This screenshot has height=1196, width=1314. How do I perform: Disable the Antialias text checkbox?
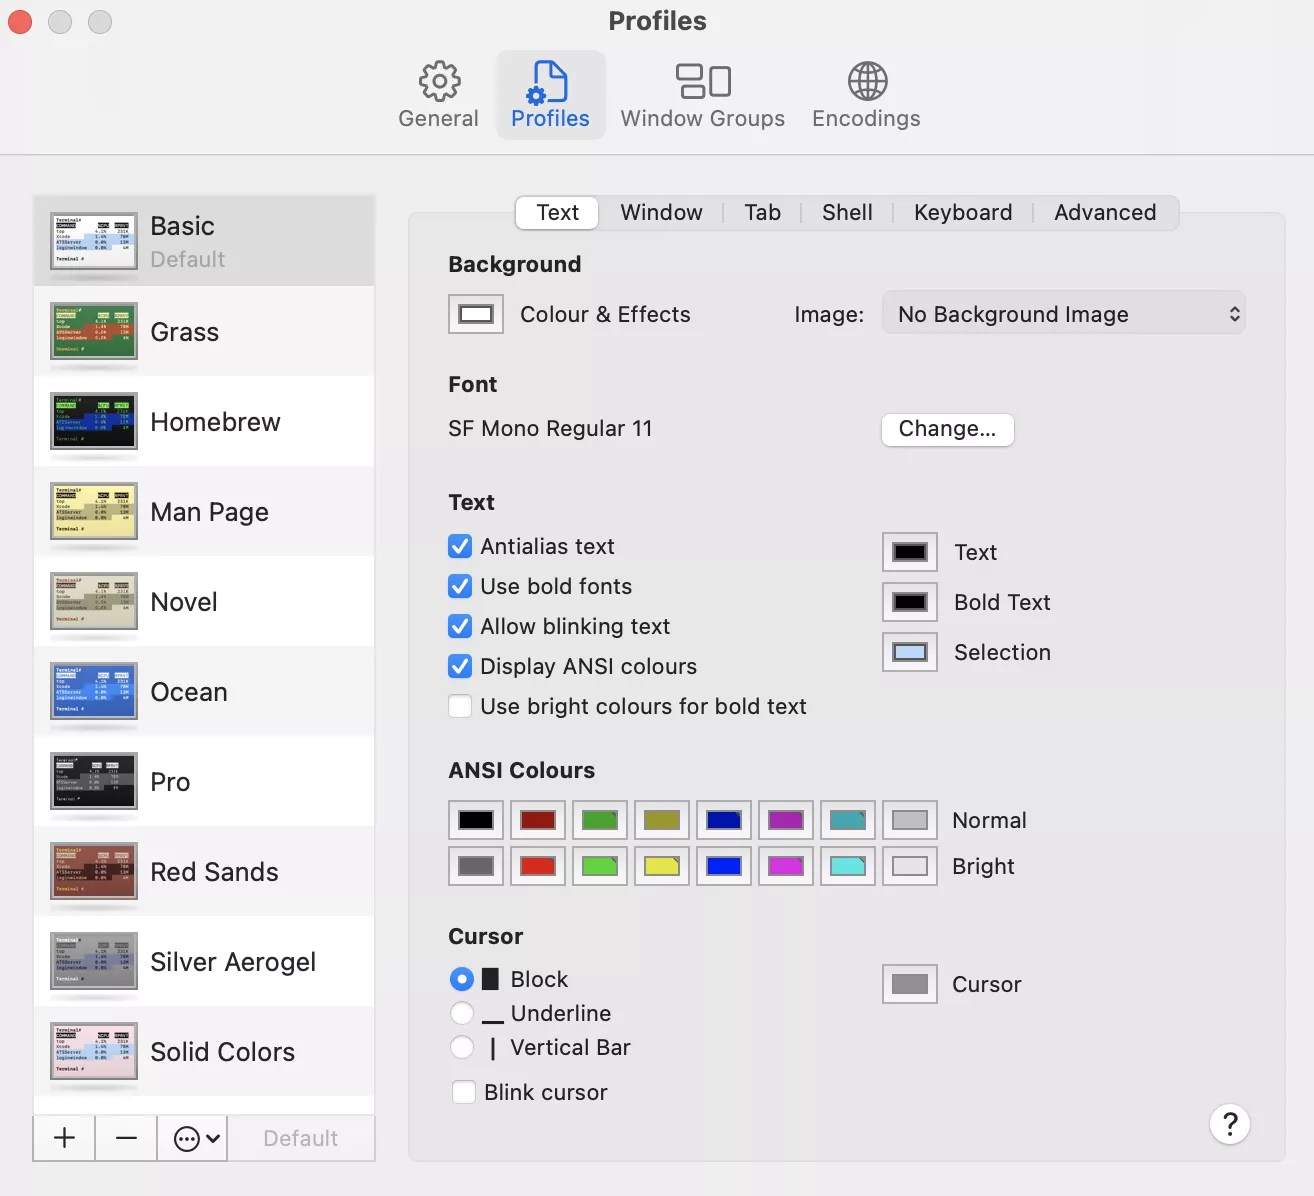click(x=460, y=546)
